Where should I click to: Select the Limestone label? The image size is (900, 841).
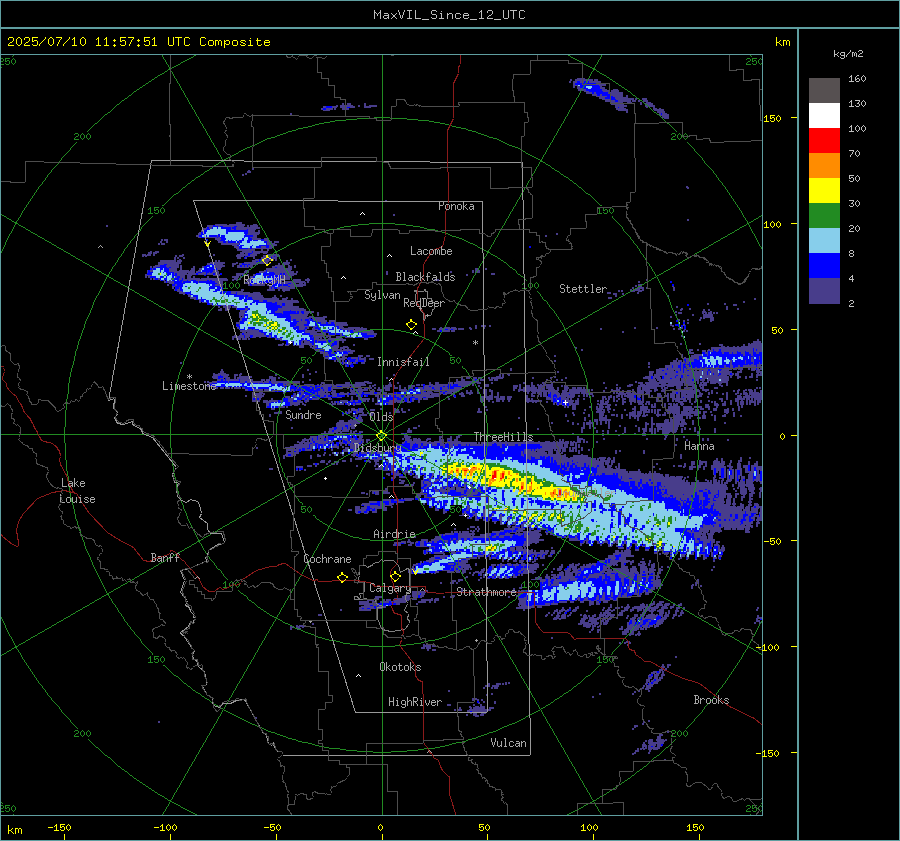pyautogui.click(x=189, y=386)
